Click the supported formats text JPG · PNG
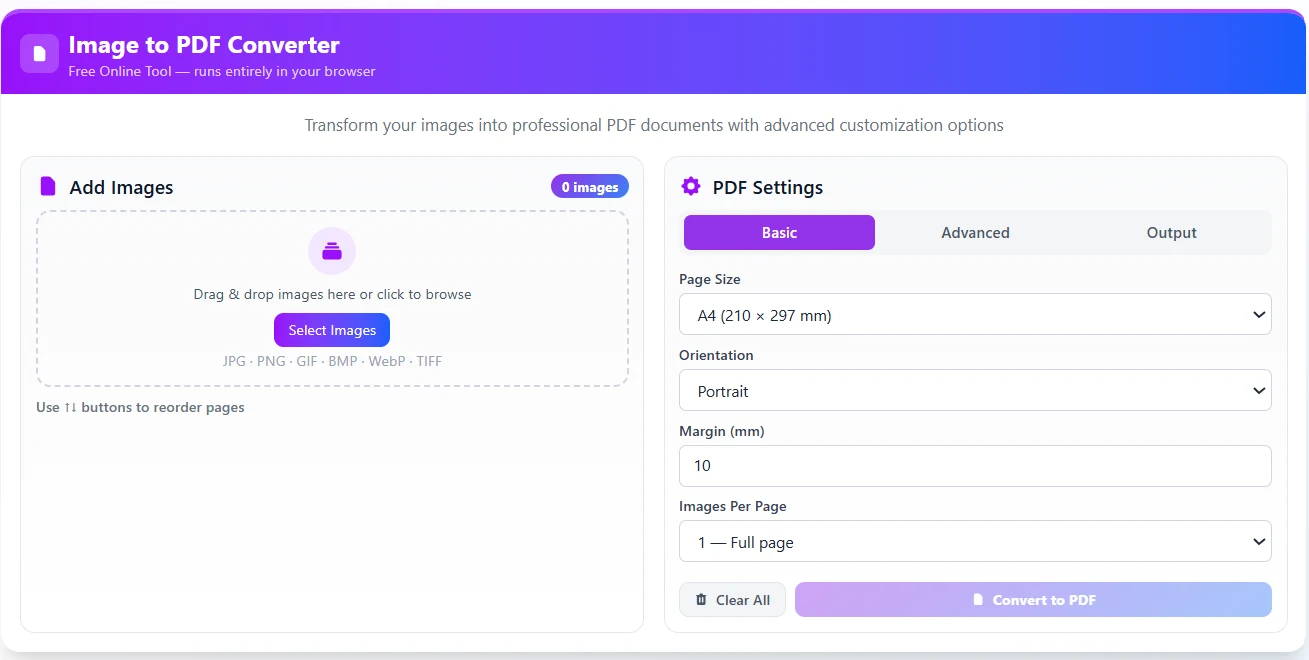1309x660 pixels. [x=332, y=361]
